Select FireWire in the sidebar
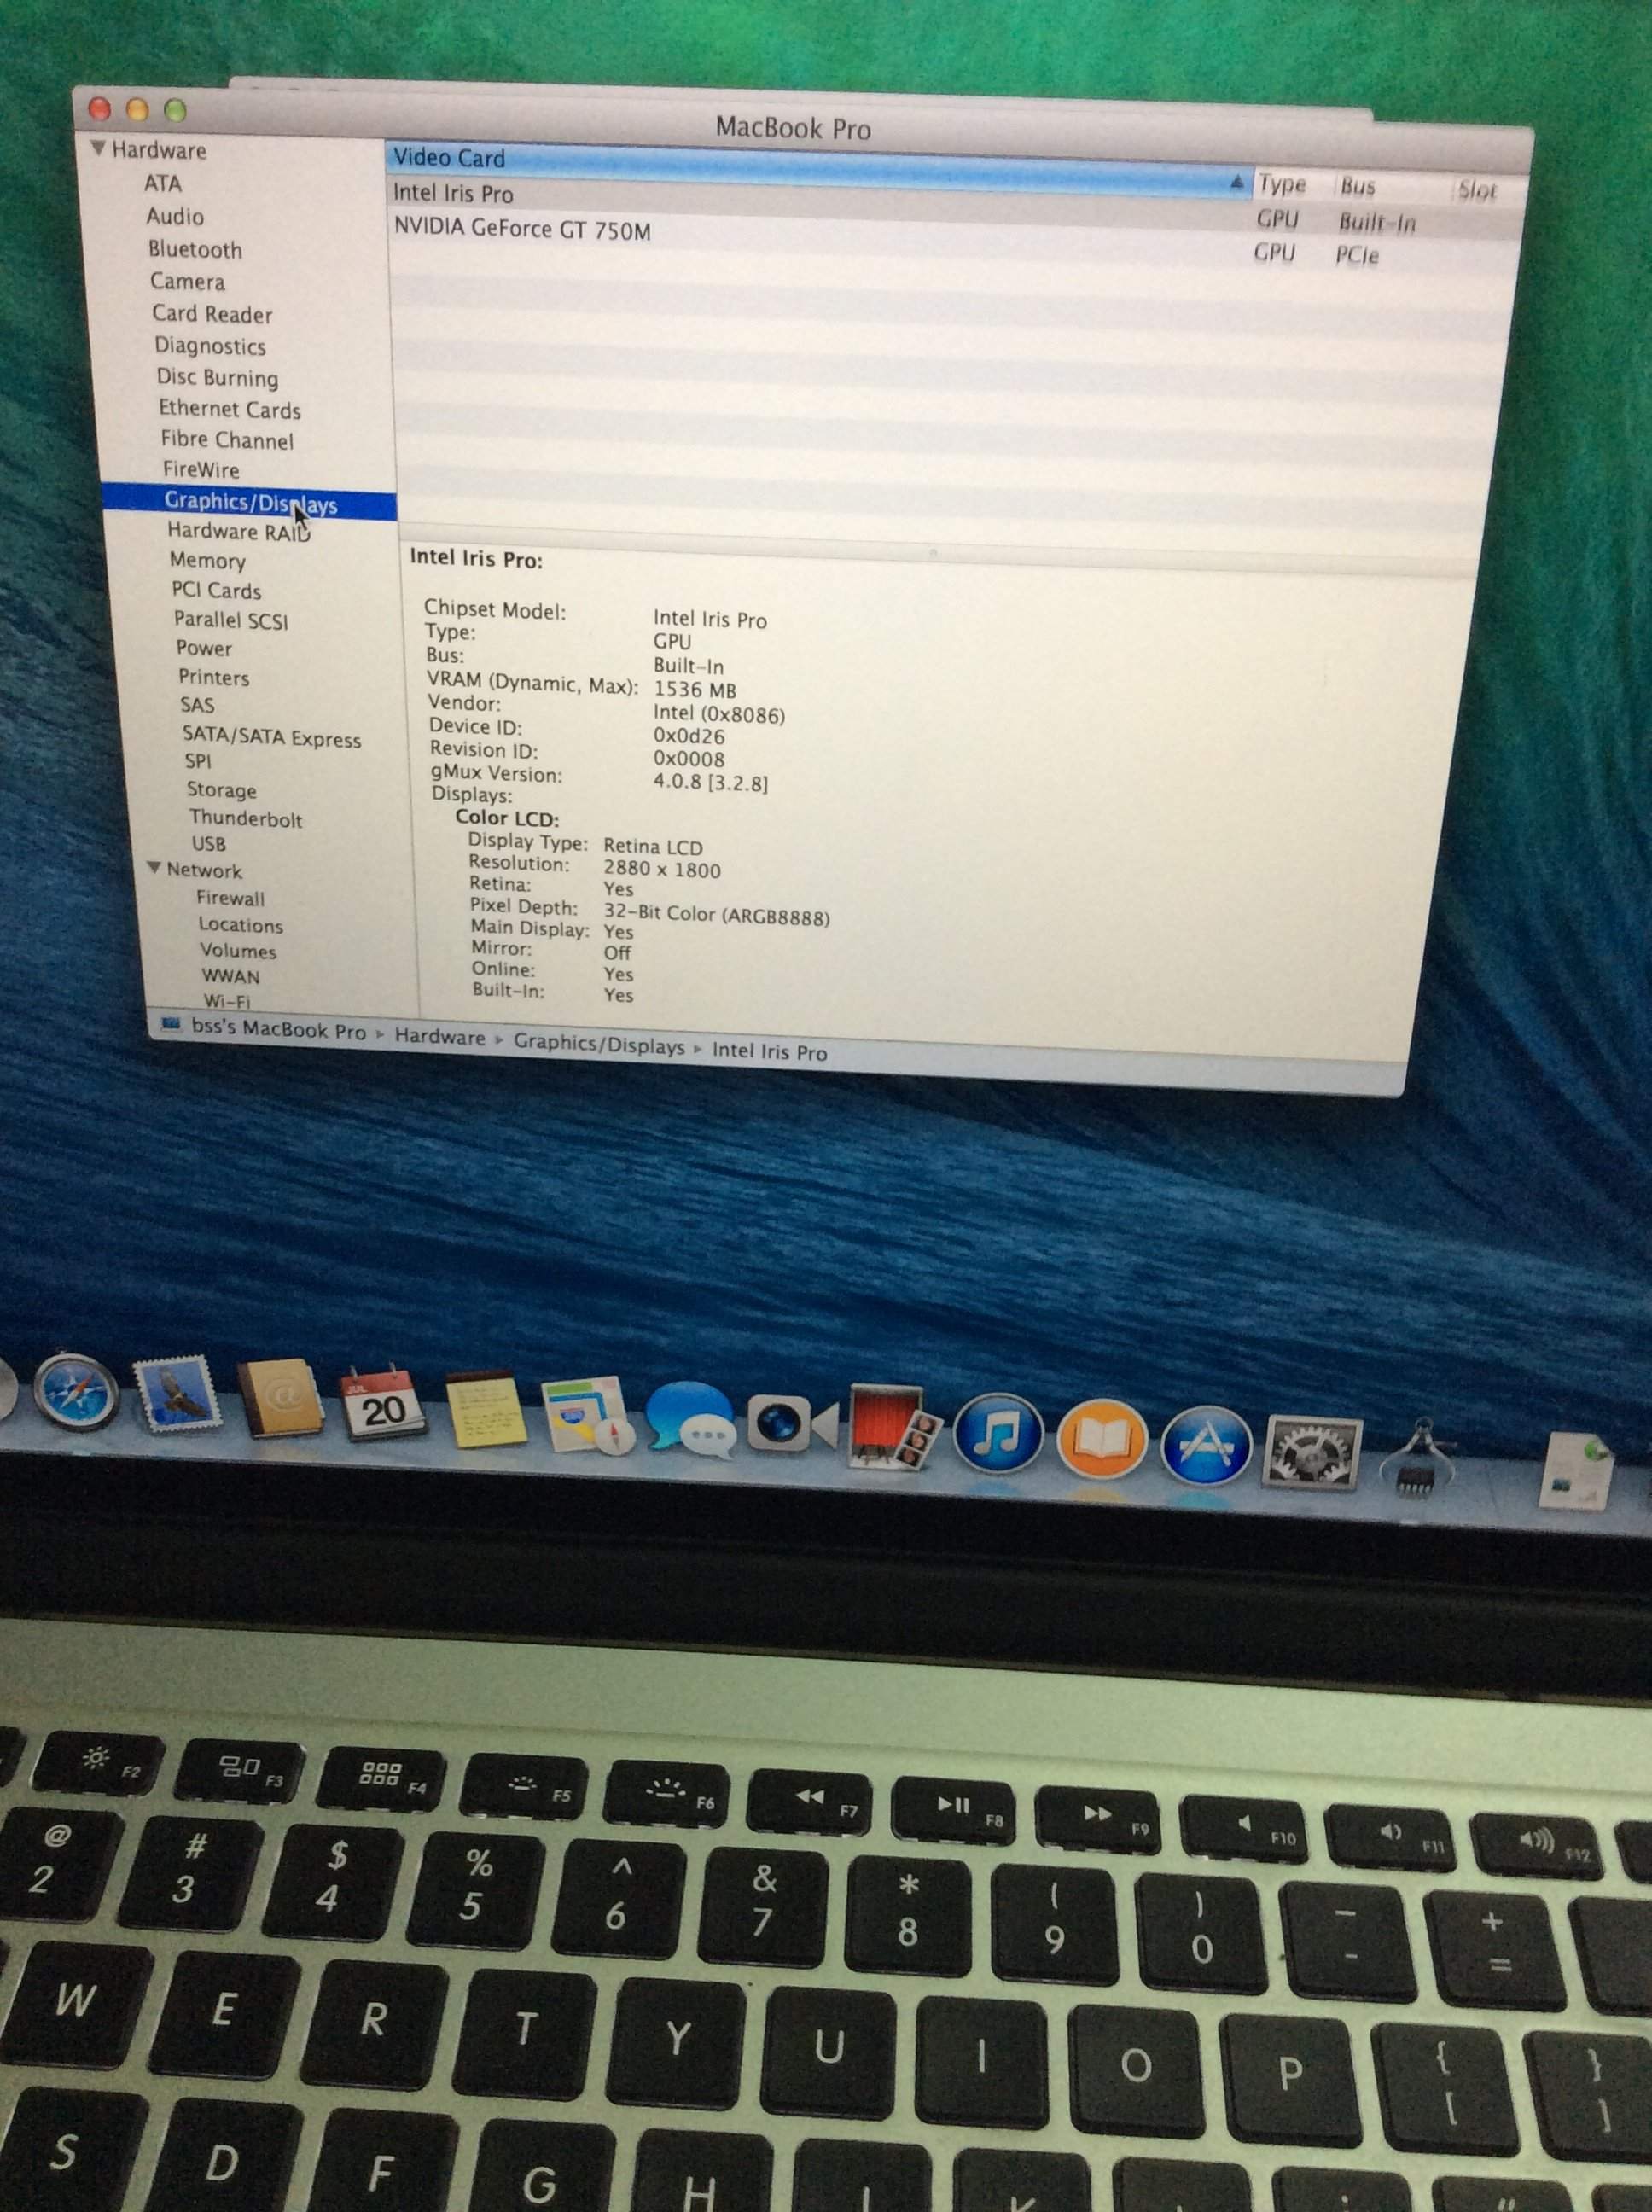 coord(201,469)
